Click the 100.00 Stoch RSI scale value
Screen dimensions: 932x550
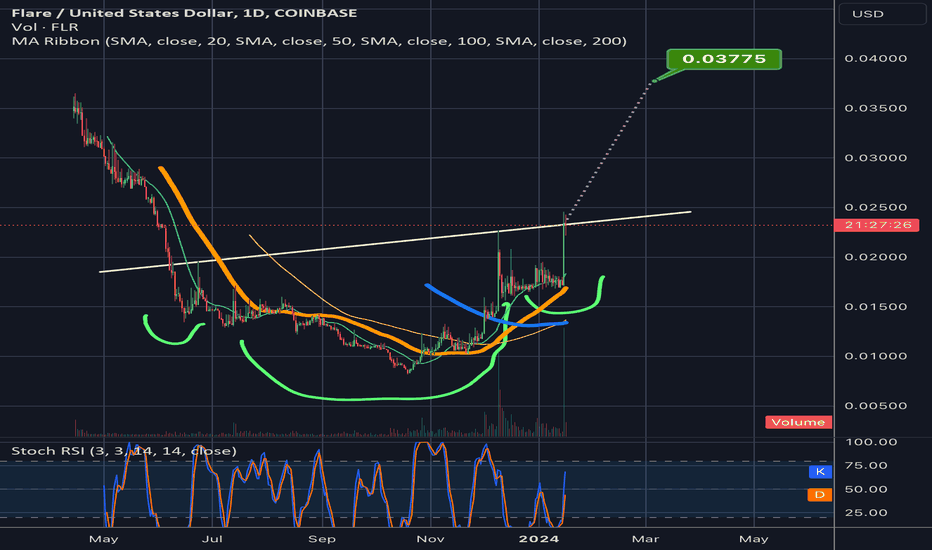coord(871,442)
